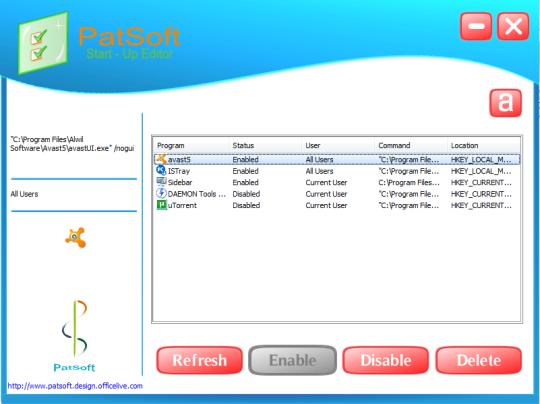Screen dimensions: 540x404
Task: Click Disabled status of DAEMON Tools row
Action: 246,194
